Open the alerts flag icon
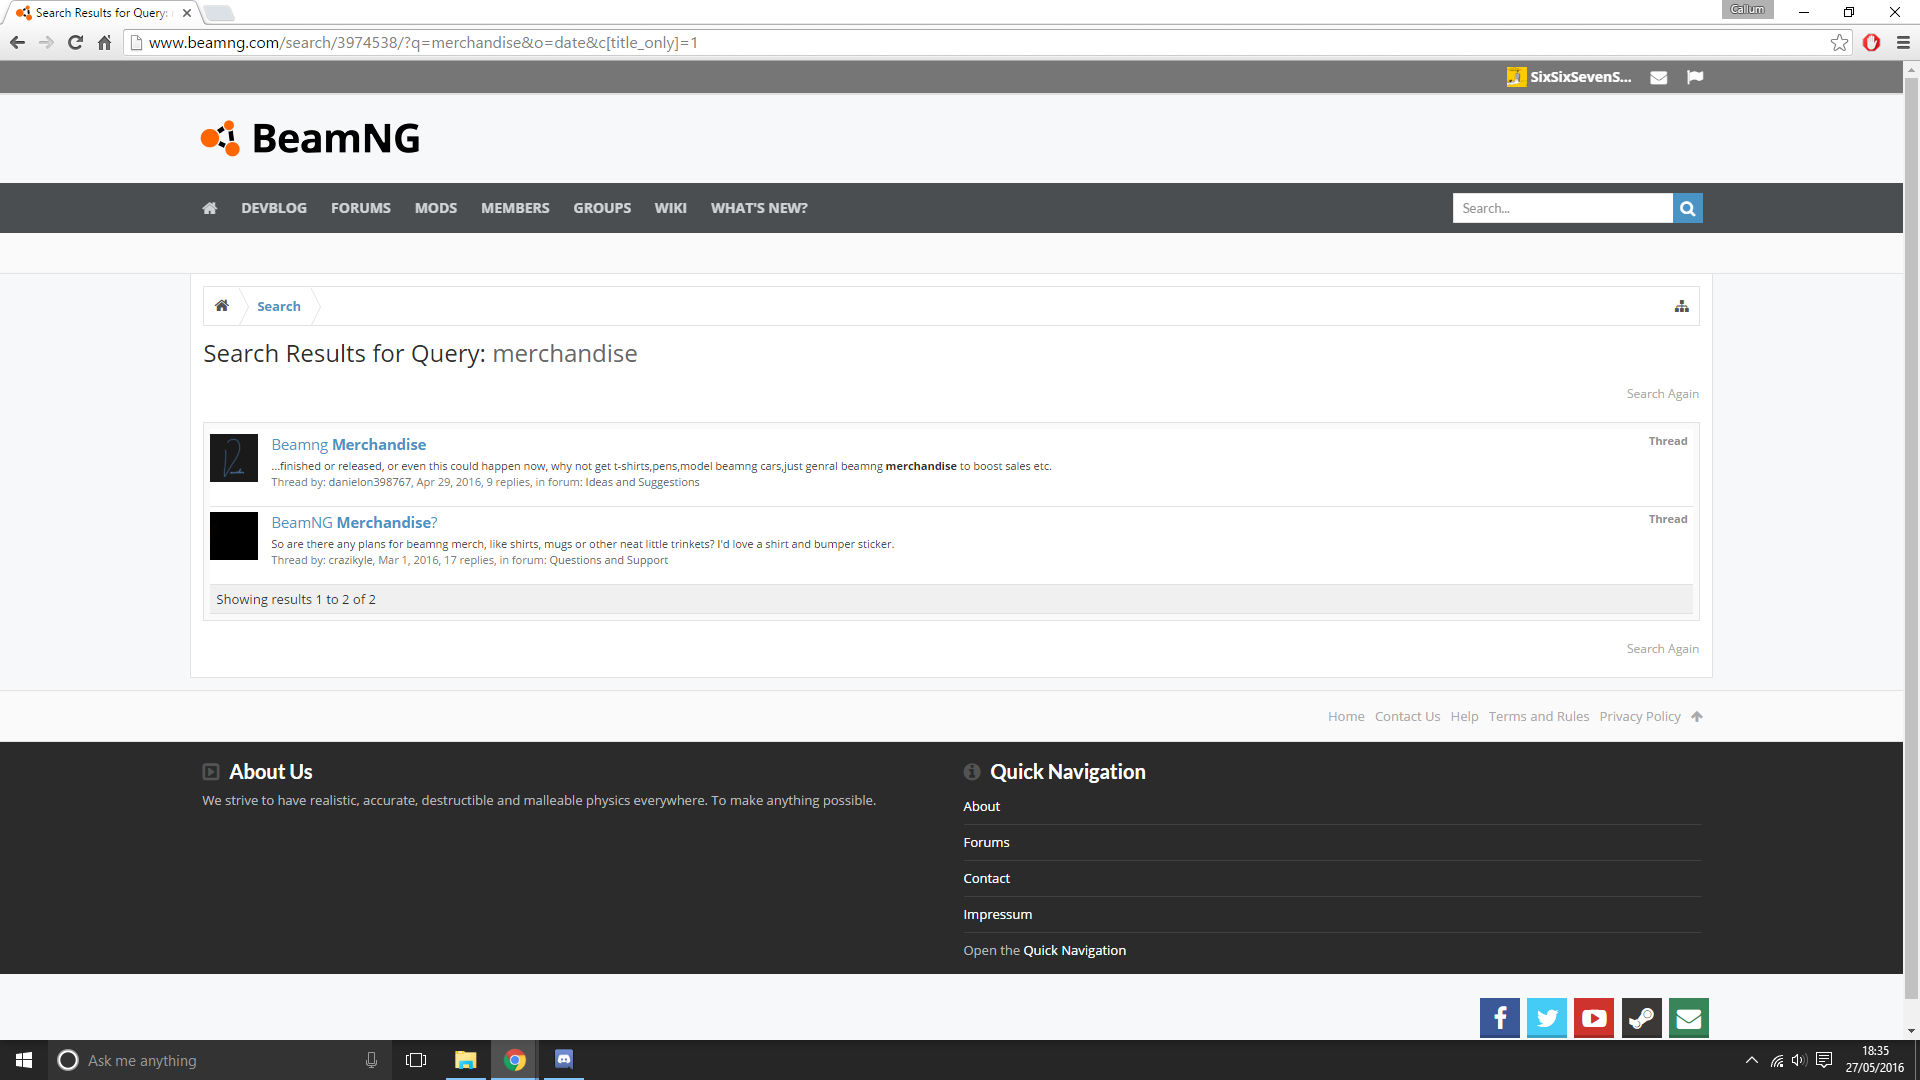Viewport: 1920px width, 1080px height. [x=1695, y=77]
